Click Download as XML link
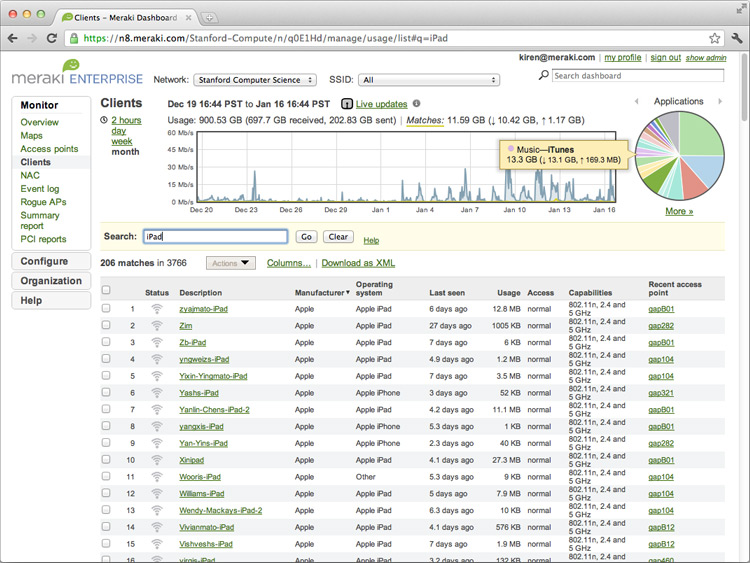750x563 pixels. click(x=358, y=263)
